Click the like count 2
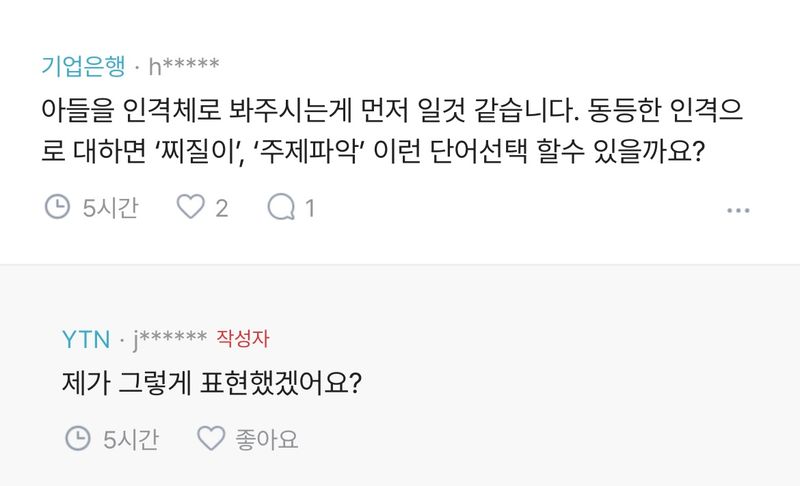Viewport: 800px width, 486px height. click(221, 207)
